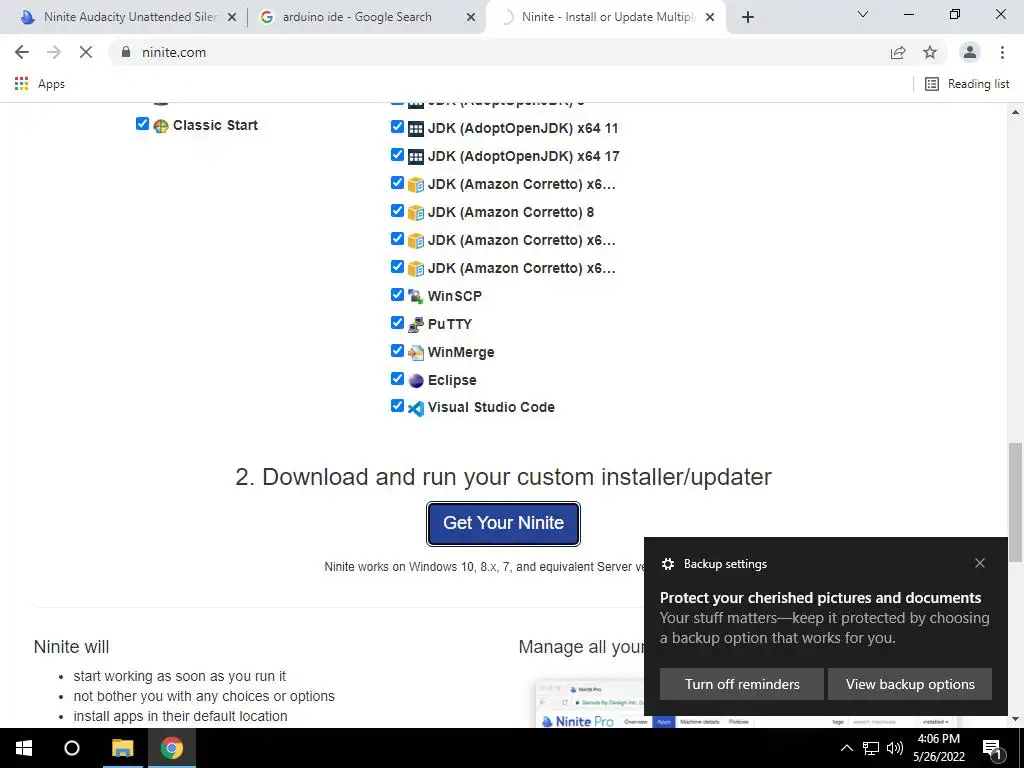Open the Action Center notifications icon
Image resolution: width=1024 pixels, height=768 pixels.
coord(991,748)
